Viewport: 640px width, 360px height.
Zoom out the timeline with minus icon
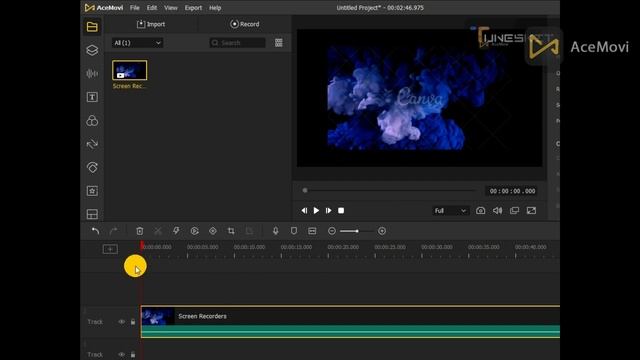332,231
